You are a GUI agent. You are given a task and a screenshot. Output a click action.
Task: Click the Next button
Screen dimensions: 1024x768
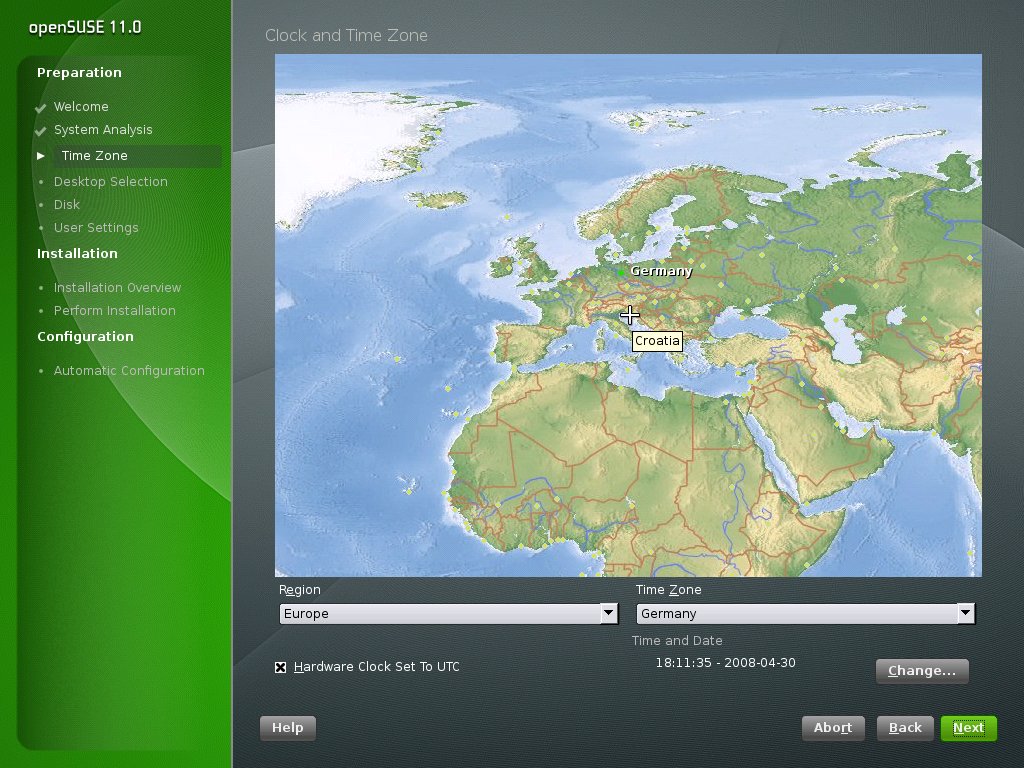tap(968, 728)
